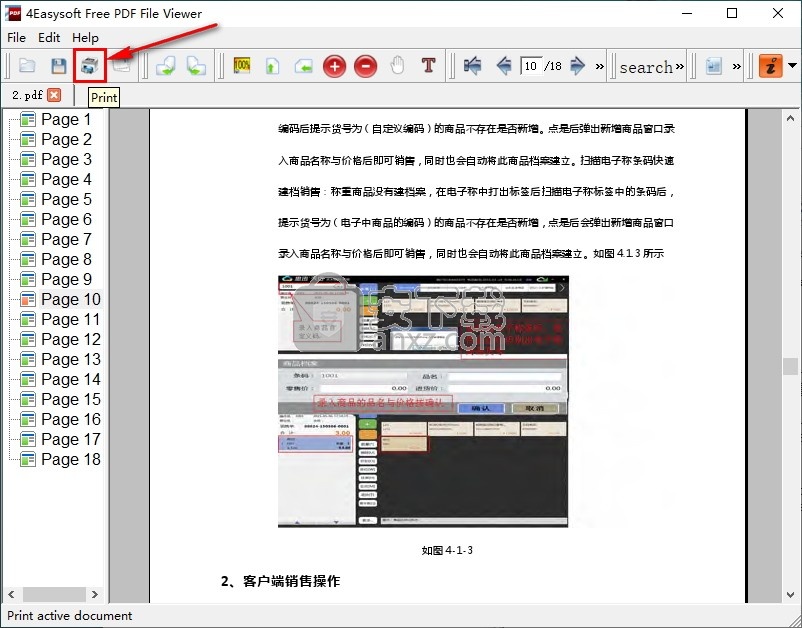Go to first page arrow icon
Viewport: 802px width, 628px height.
(x=472, y=65)
